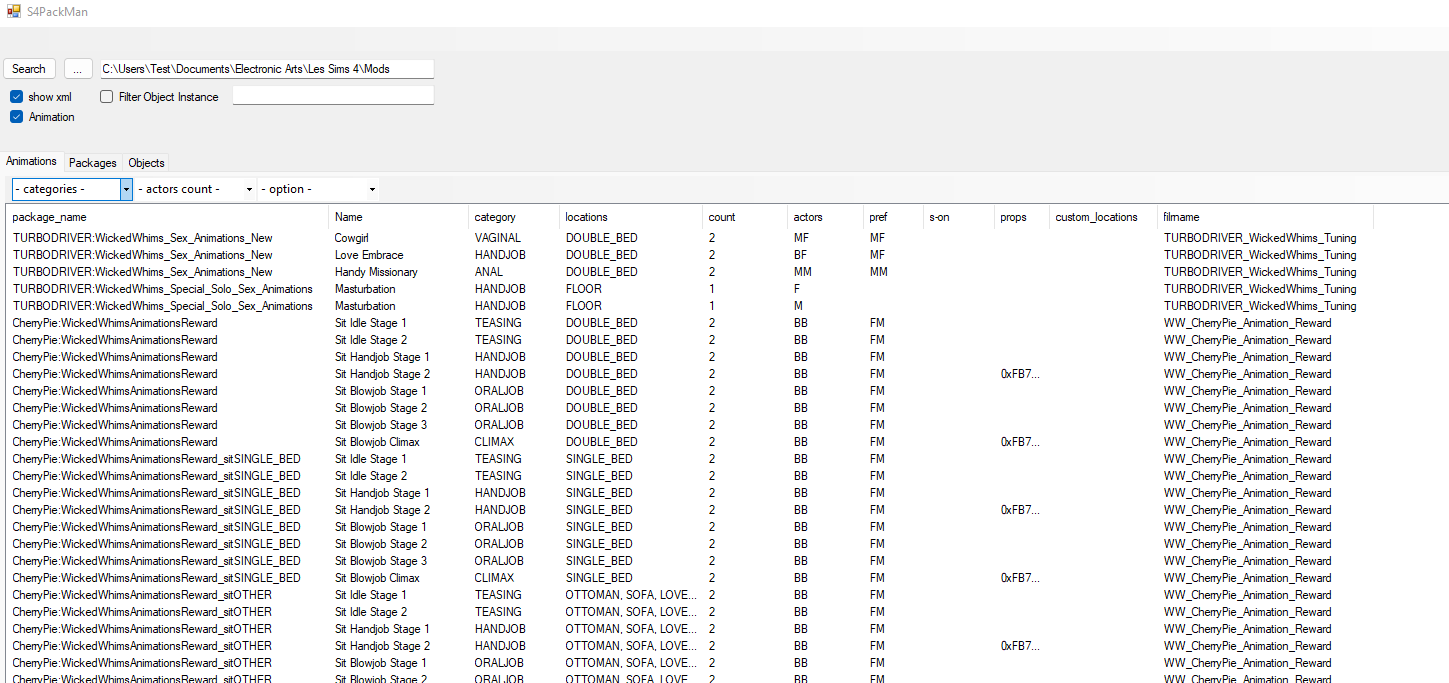Click the first 'TEASING' category cell

coord(498,323)
